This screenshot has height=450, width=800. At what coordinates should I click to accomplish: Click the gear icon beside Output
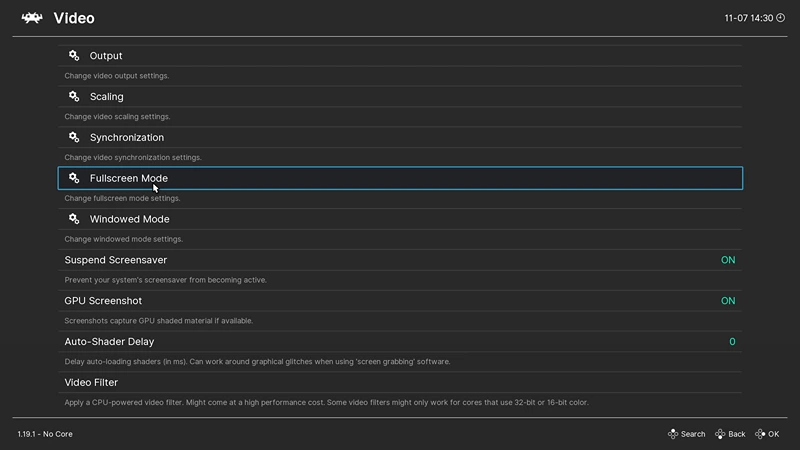74,56
